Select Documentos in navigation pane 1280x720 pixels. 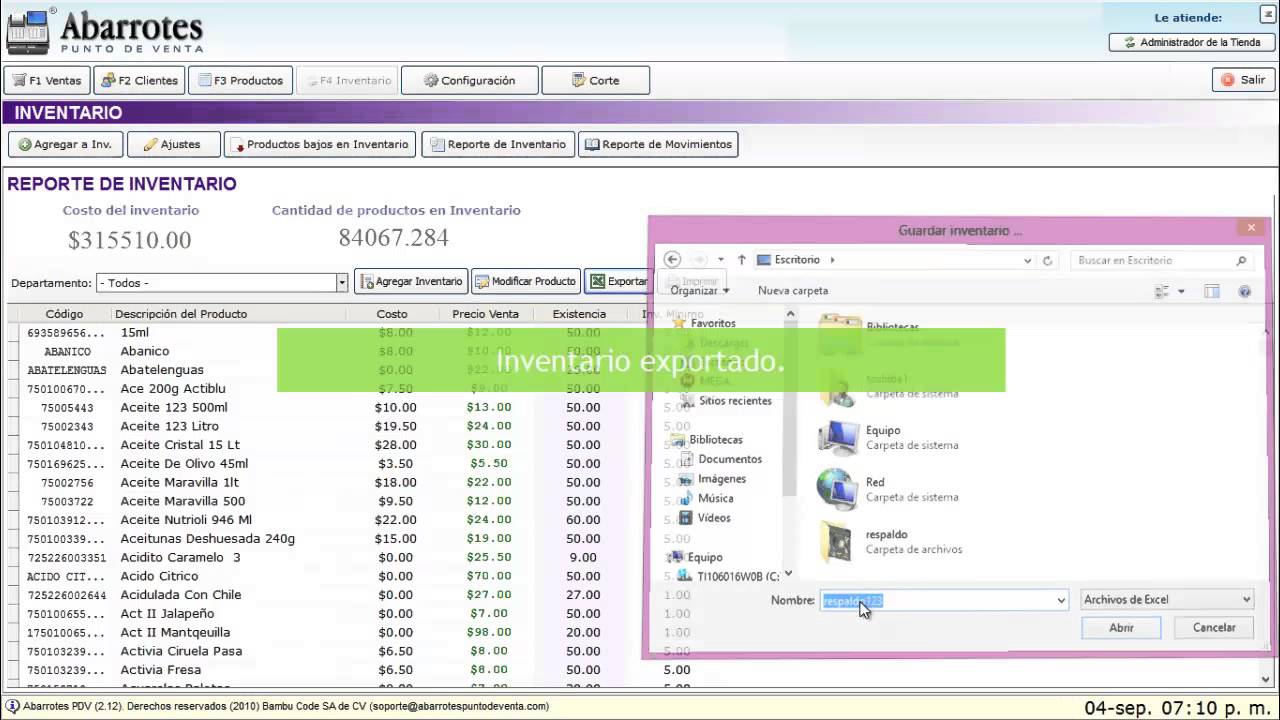pos(722,459)
